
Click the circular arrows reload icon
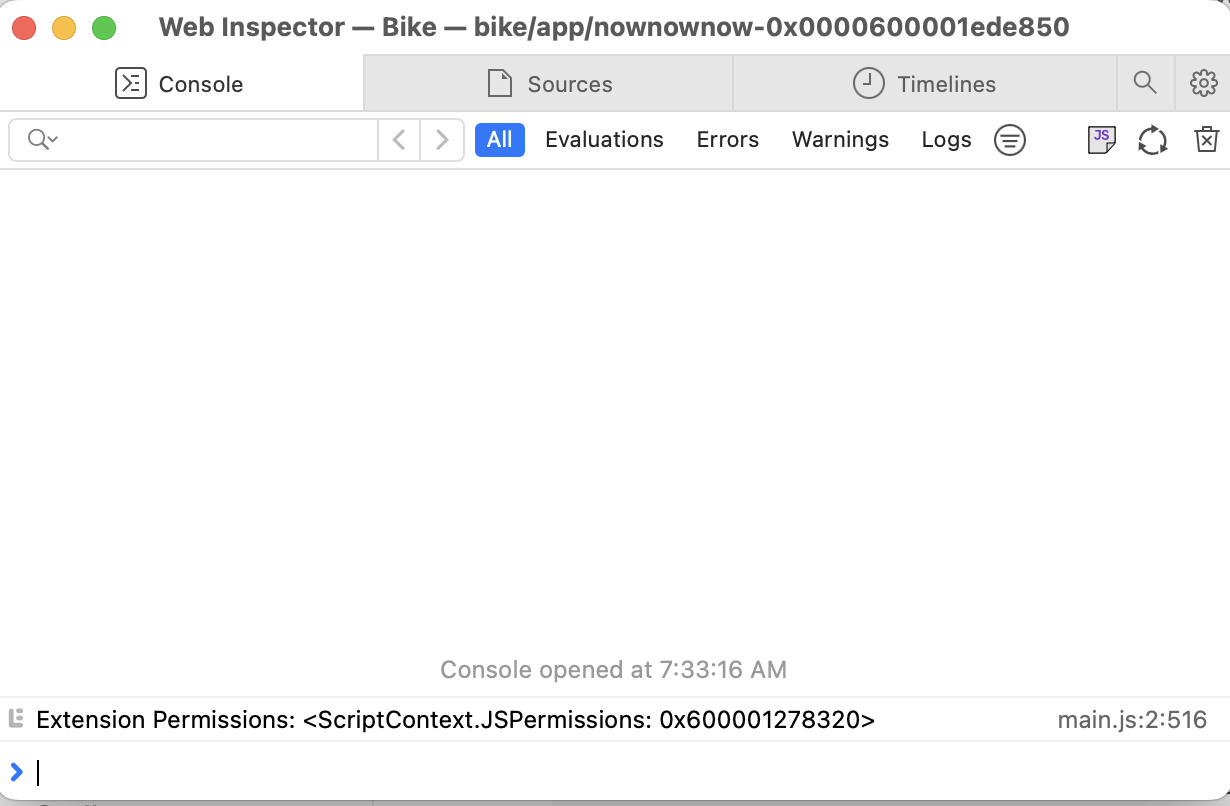click(1153, 140)
